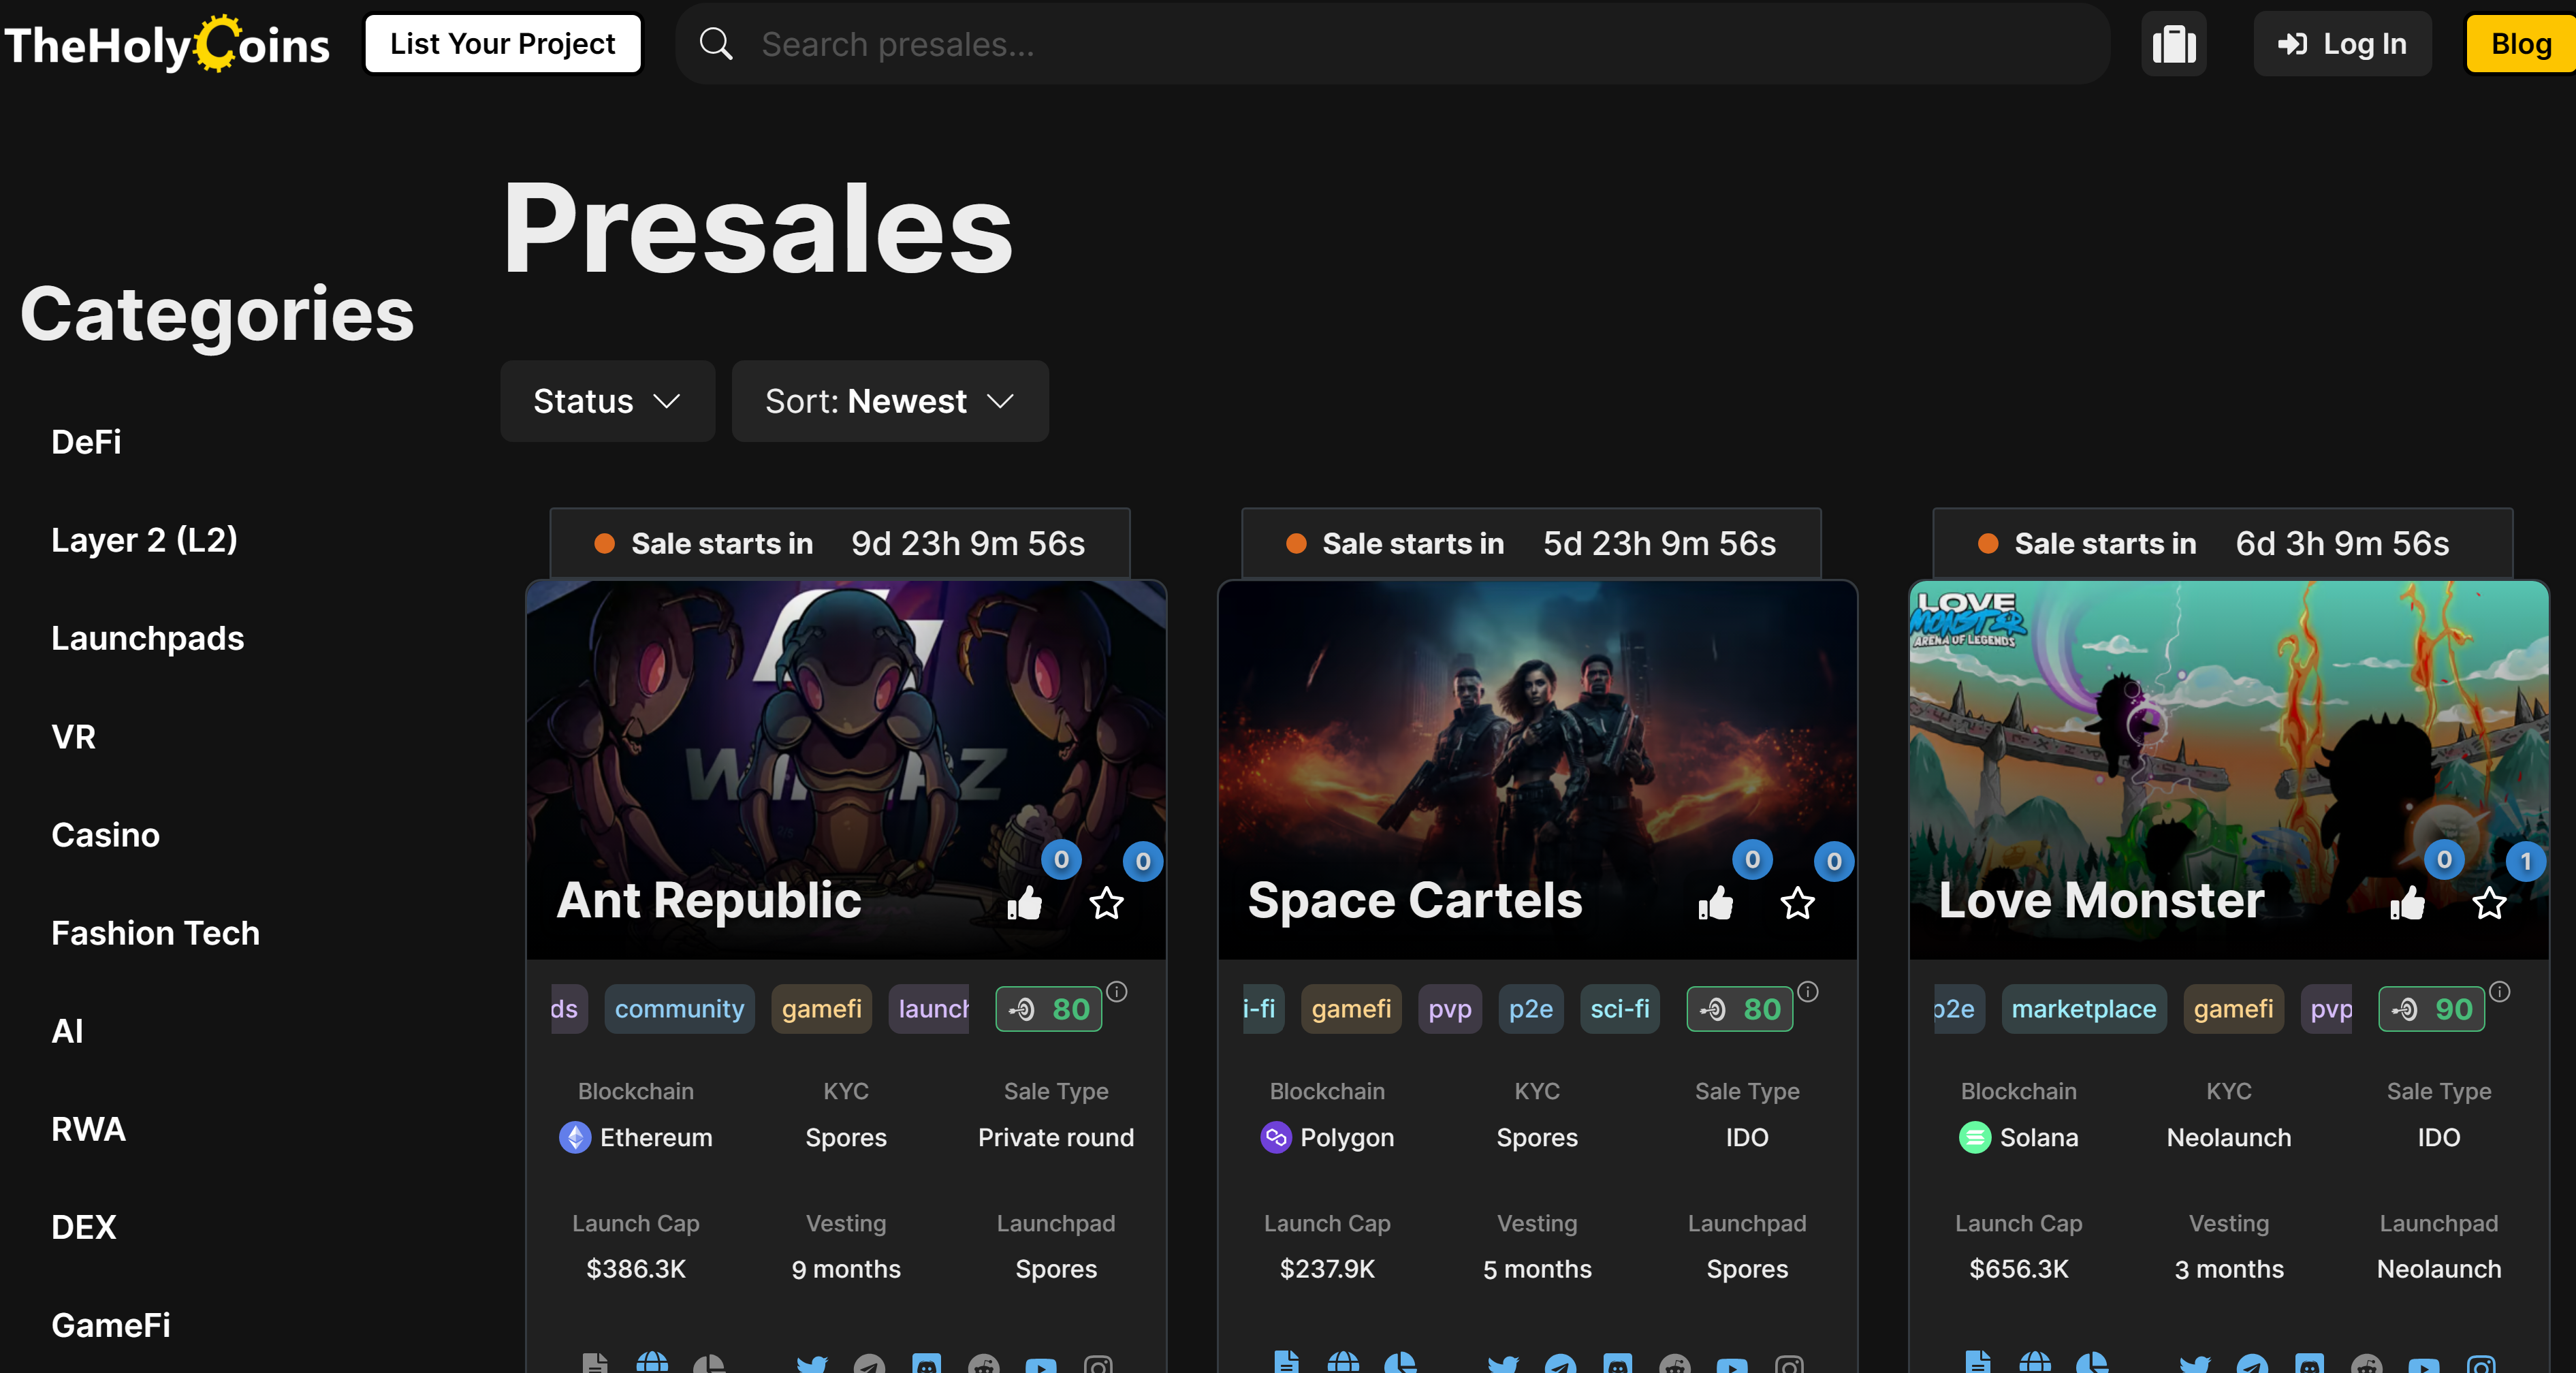Expand the Status filter dropdown

pyautogui.click(x=607, y=401)
